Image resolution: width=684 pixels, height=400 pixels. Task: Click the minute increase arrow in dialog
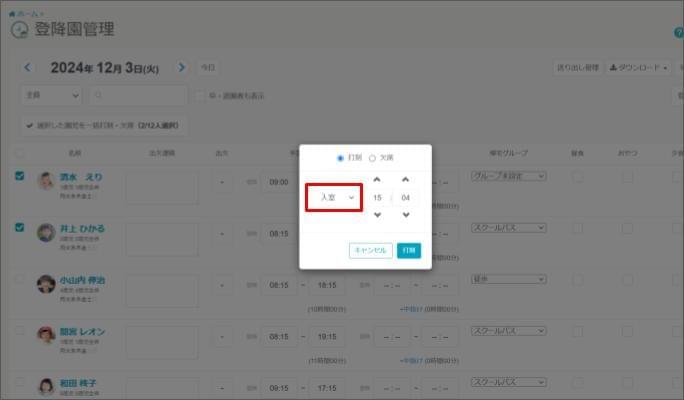405,180
